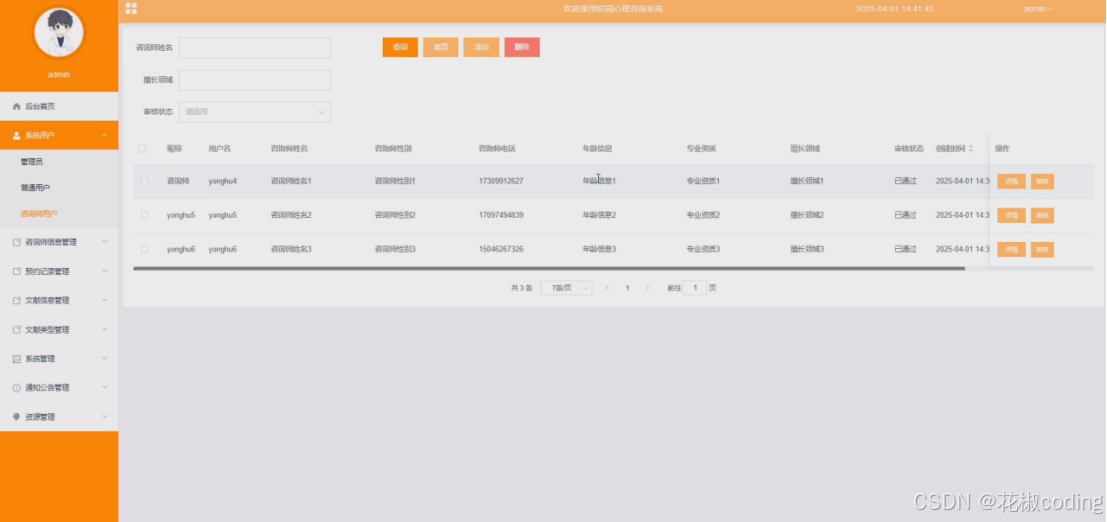Click the icon beside 咨询师信息管理
This screenshot has height=522, width=1107.
(17, 242)
